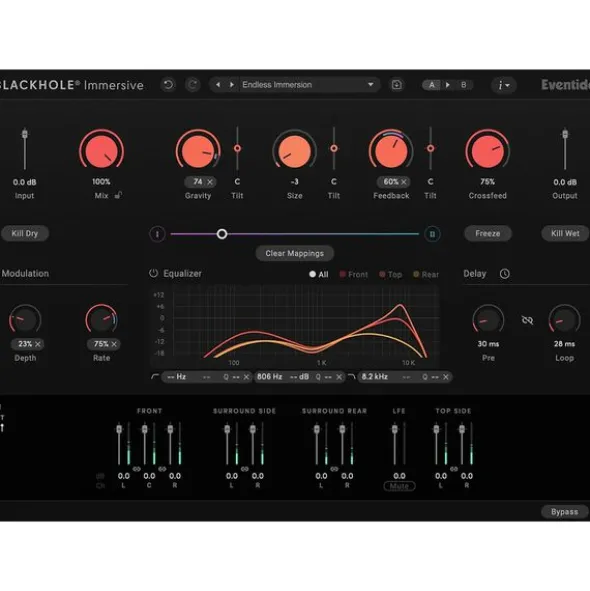590x591 pixels.
Task: Click the 806 Hz frequency field
Action: pyautogui.click(x=270, y=377)
